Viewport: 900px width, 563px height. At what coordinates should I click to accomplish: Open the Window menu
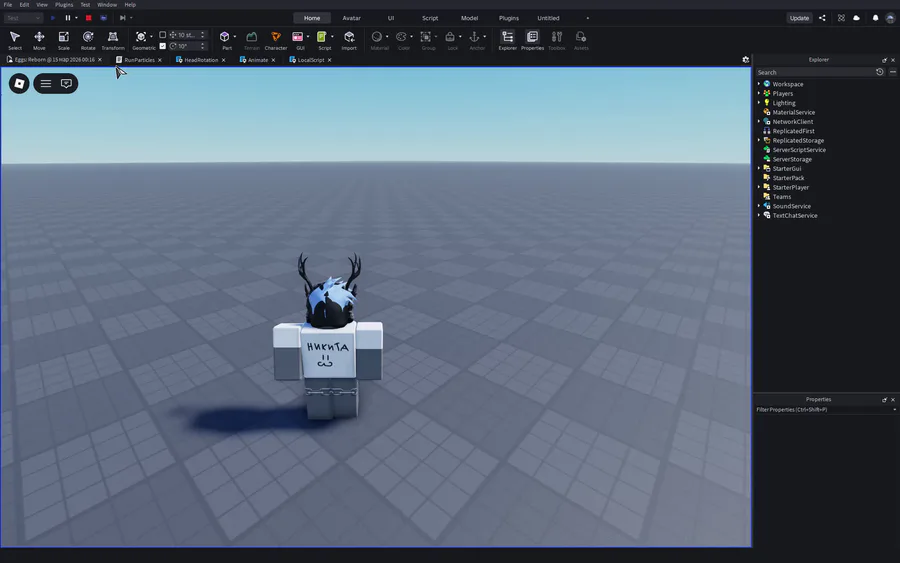[107, 5]
